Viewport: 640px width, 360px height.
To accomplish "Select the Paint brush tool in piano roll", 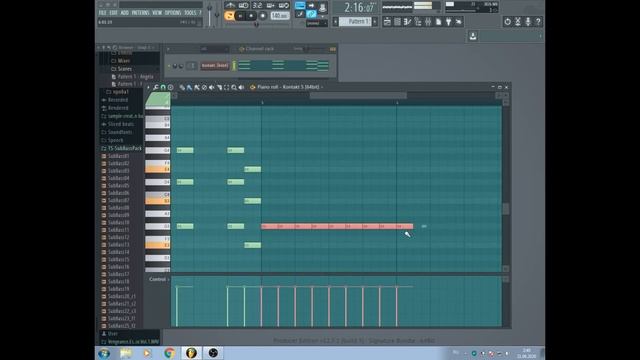I will pos(189,87).
